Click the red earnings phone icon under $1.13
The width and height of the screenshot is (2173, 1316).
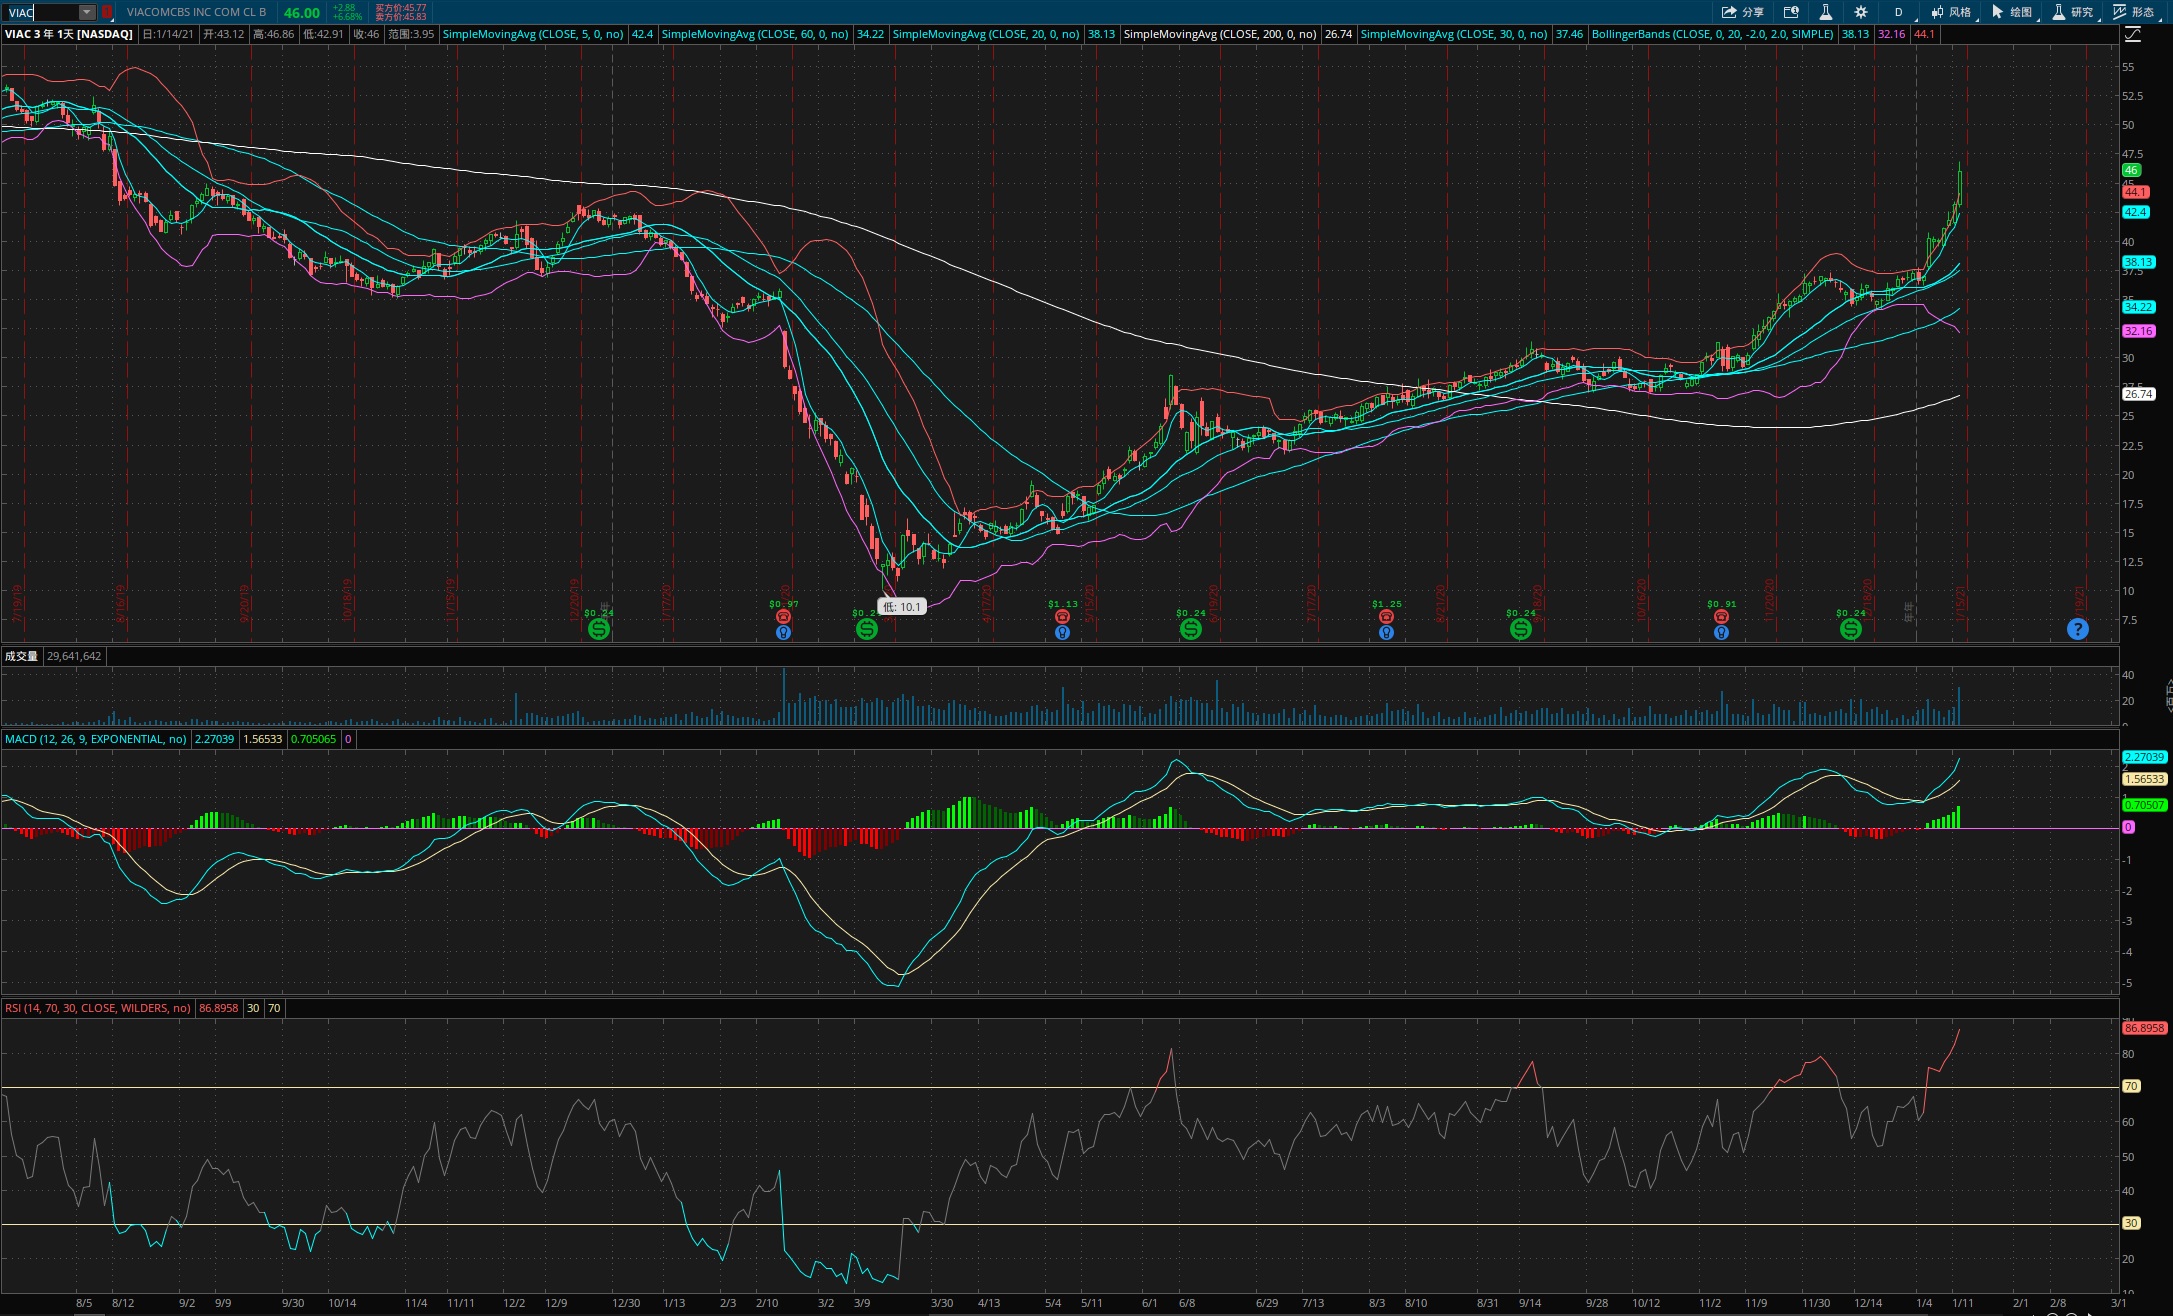[x=1062, y=617]
